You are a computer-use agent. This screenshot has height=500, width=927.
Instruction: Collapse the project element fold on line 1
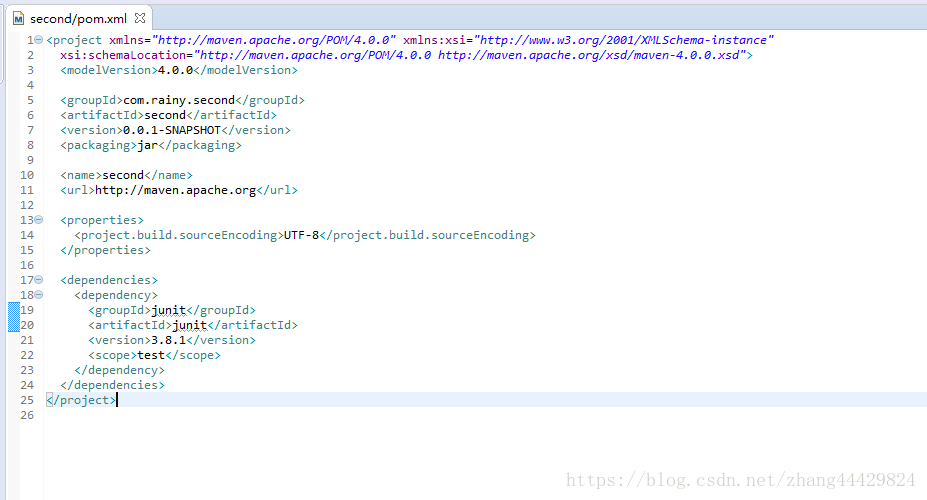pos(38,40)
